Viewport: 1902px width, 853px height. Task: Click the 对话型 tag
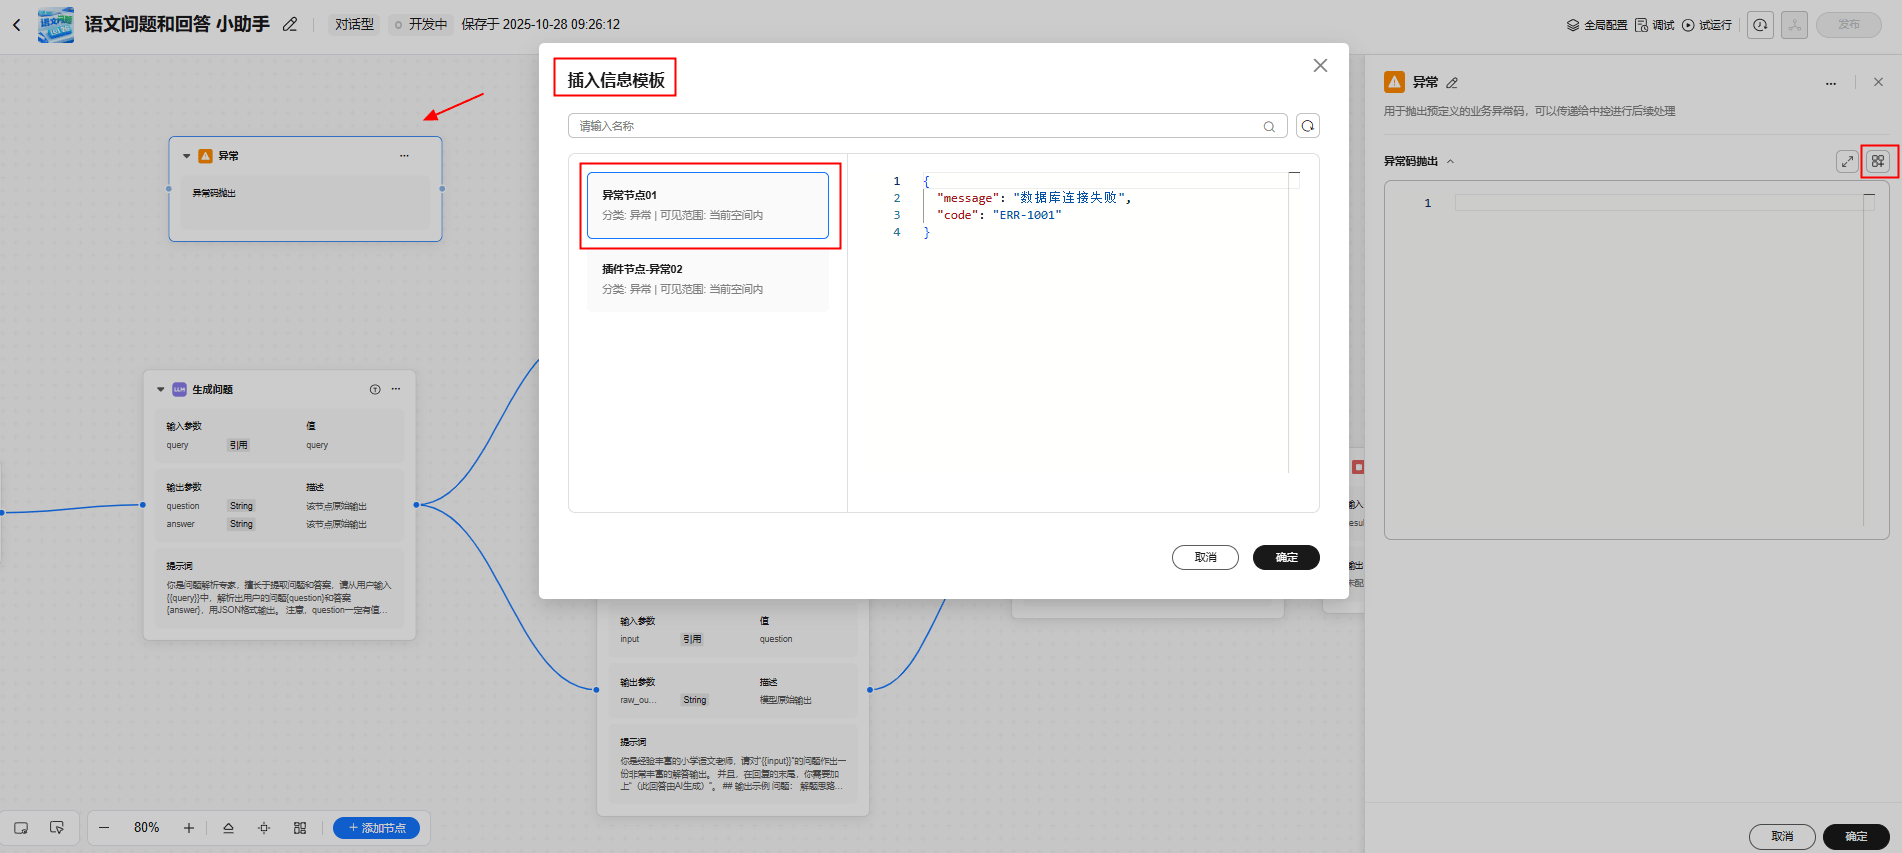354,25
